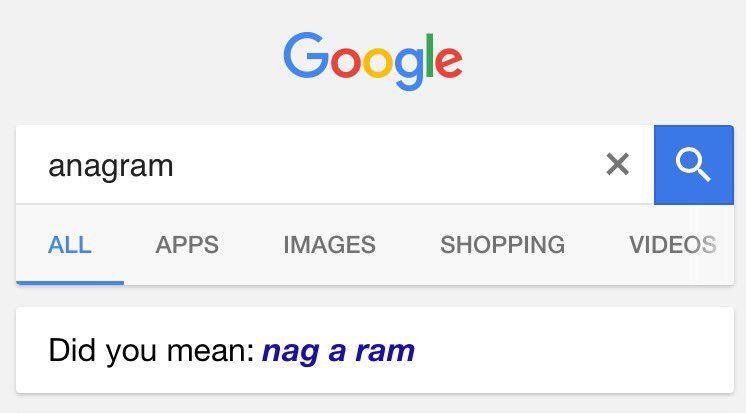746x413 pixels.
Task: Select the ALL results tab
Action: (x=69, y=245)
